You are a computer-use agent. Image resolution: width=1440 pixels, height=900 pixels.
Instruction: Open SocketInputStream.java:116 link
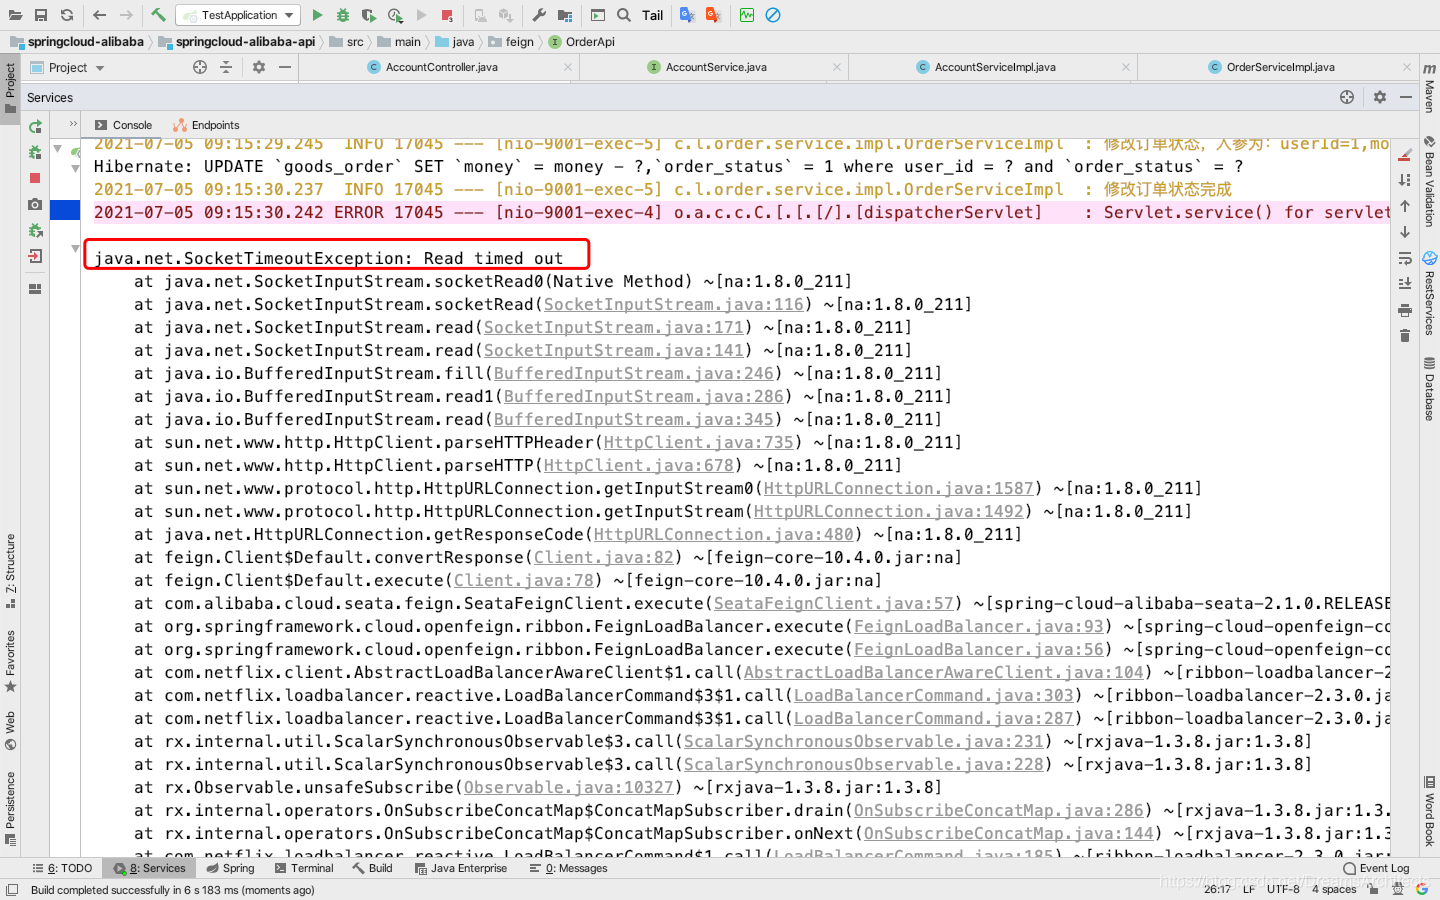673,304
